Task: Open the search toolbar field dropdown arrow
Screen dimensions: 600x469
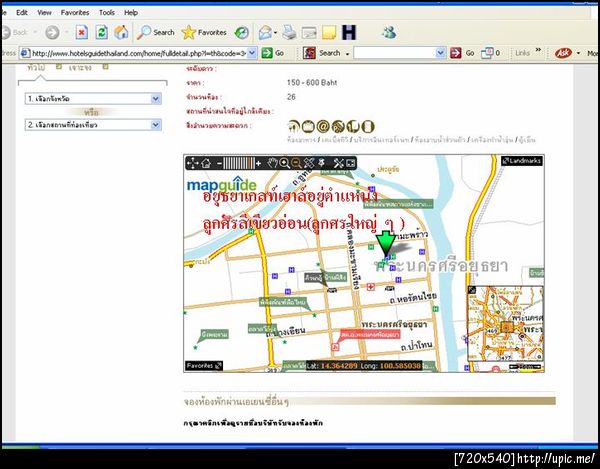Action: click(x=441, y=53)
